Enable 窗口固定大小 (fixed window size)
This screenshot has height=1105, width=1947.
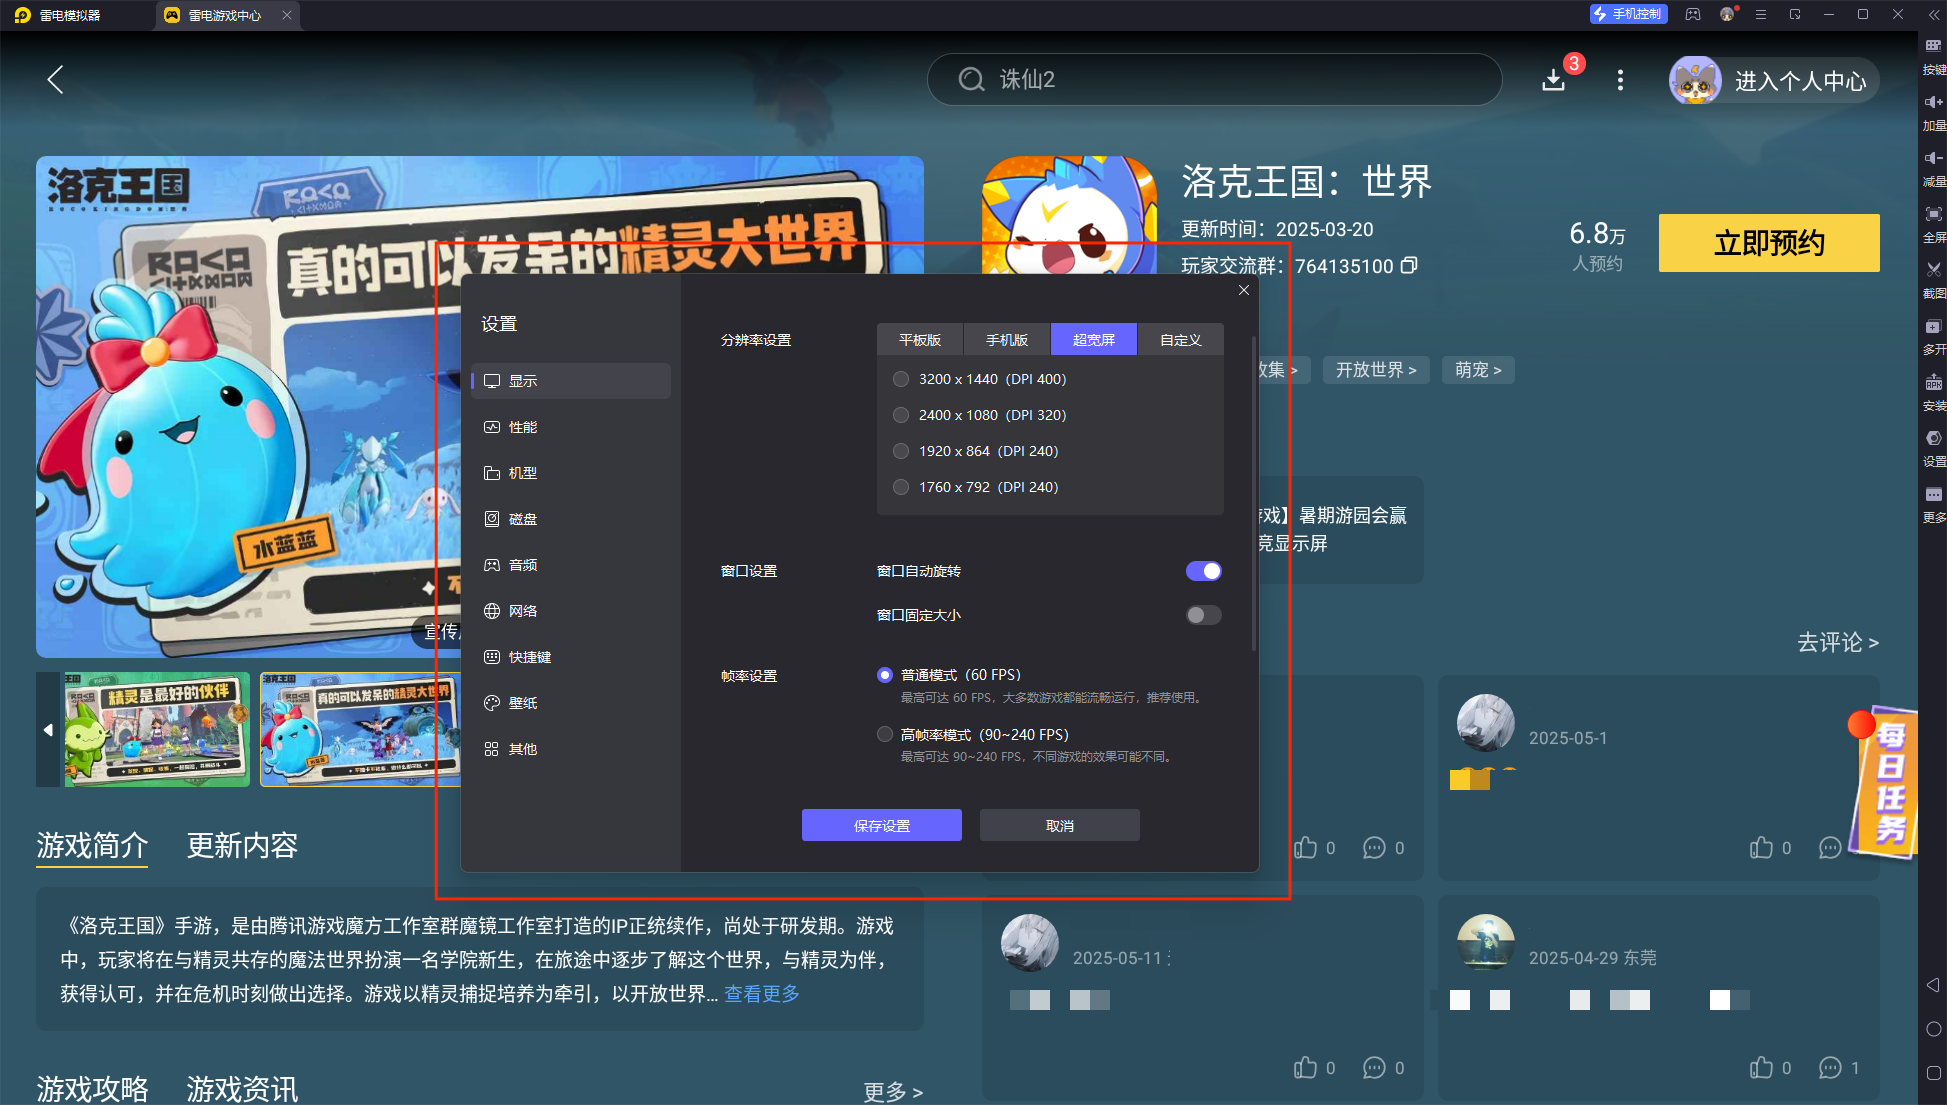tap(1203, 615)
